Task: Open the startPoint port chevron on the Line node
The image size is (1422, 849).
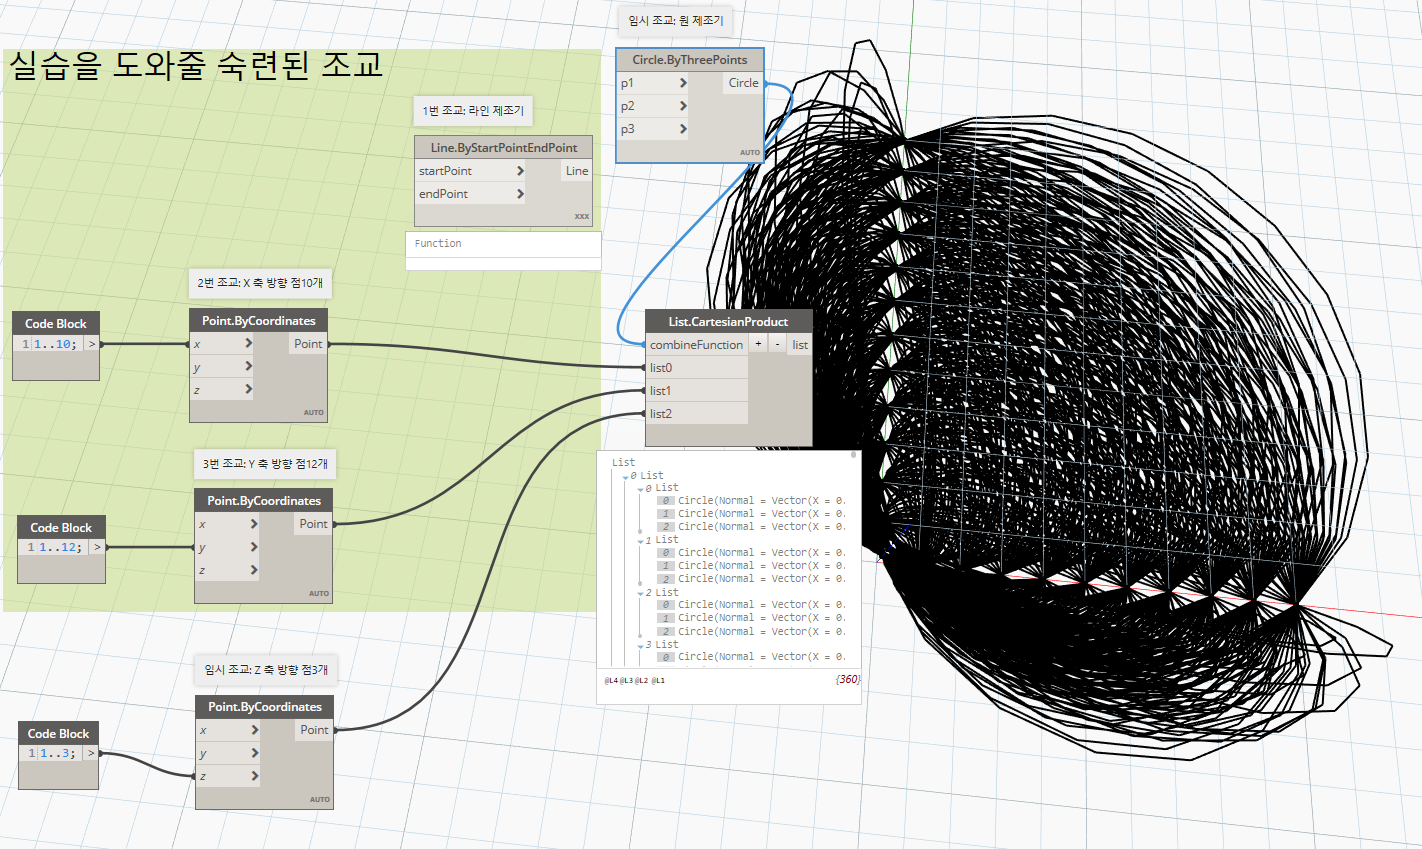Action: pos(520,171)
